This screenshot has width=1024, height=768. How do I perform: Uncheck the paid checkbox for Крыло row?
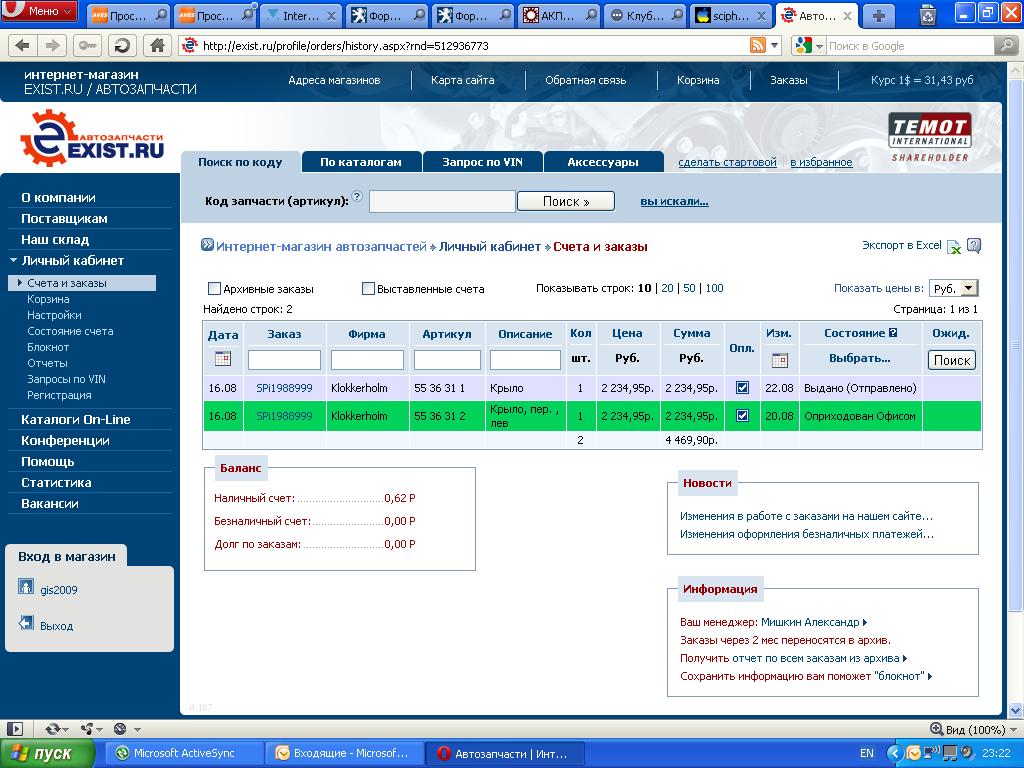point(742,388)
